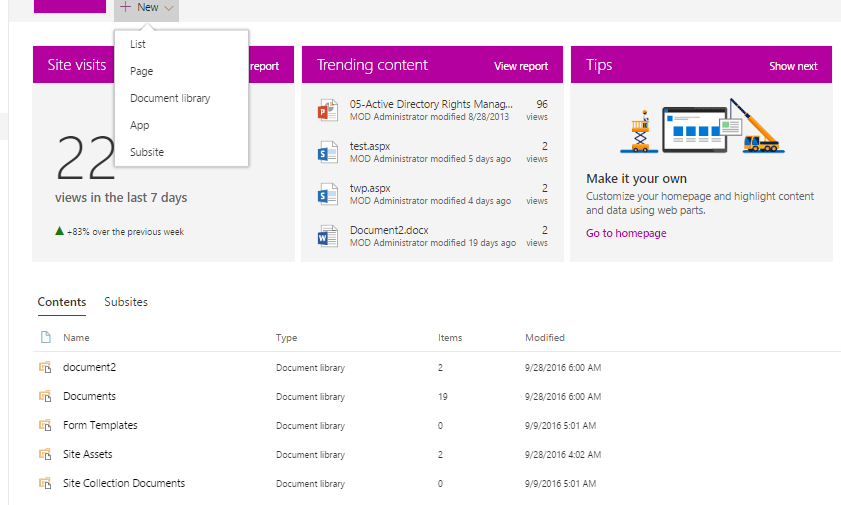Click the library icon next to Form Templates
Viewport: 841px width, 505px height.
tap(45, 426)
